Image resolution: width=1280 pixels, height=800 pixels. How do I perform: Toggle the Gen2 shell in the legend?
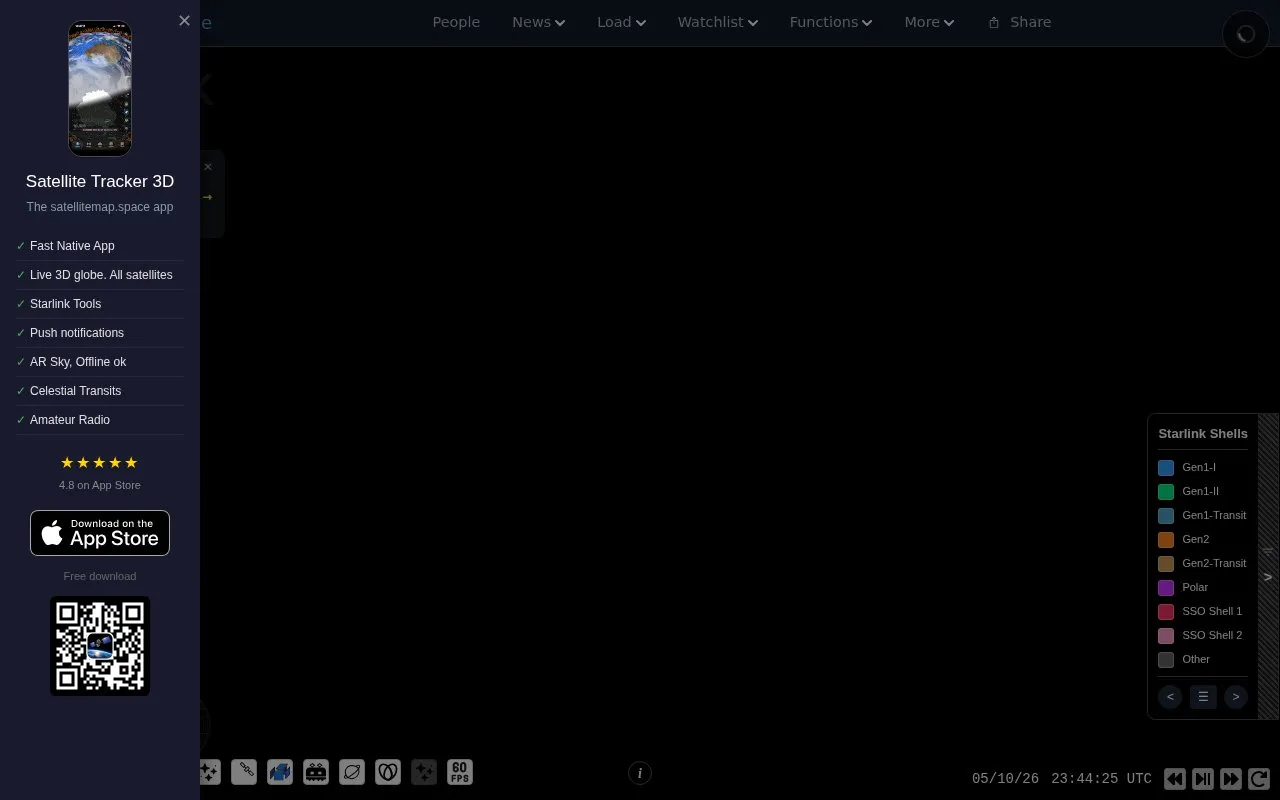[1203, 539]
